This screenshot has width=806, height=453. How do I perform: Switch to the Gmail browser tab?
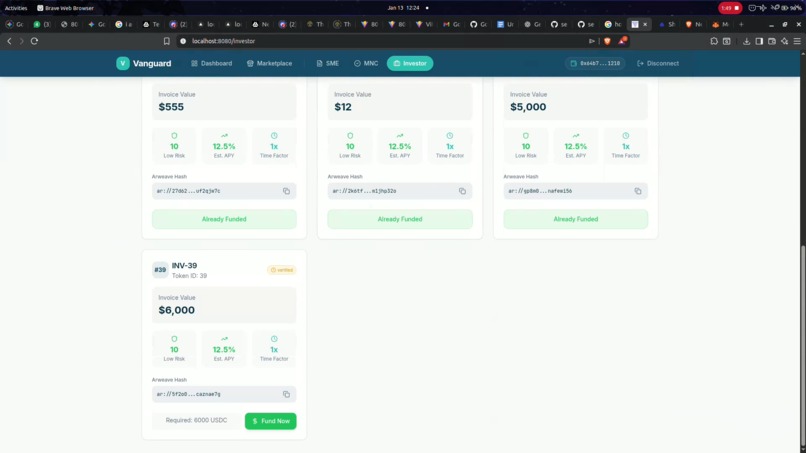[450, 24]
